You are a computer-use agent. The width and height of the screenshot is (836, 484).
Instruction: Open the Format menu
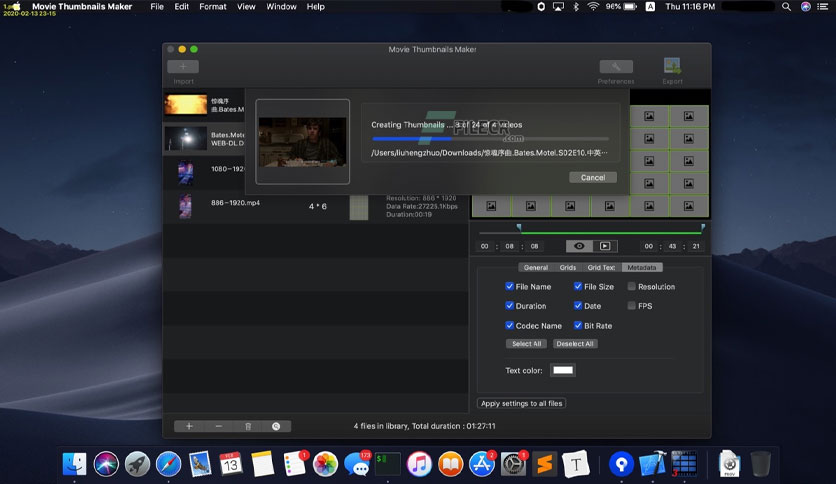pos(213,6)
